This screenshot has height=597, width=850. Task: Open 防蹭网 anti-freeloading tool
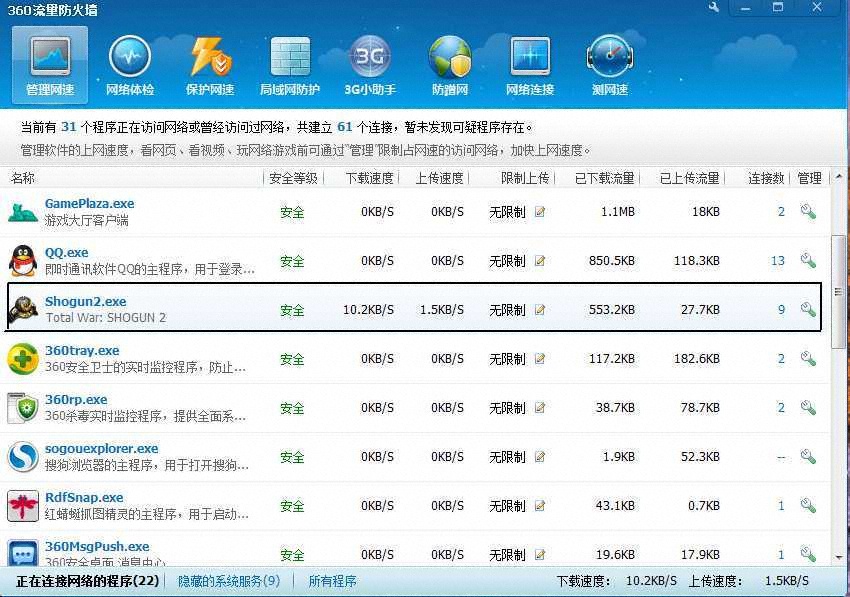click(450, 65)
